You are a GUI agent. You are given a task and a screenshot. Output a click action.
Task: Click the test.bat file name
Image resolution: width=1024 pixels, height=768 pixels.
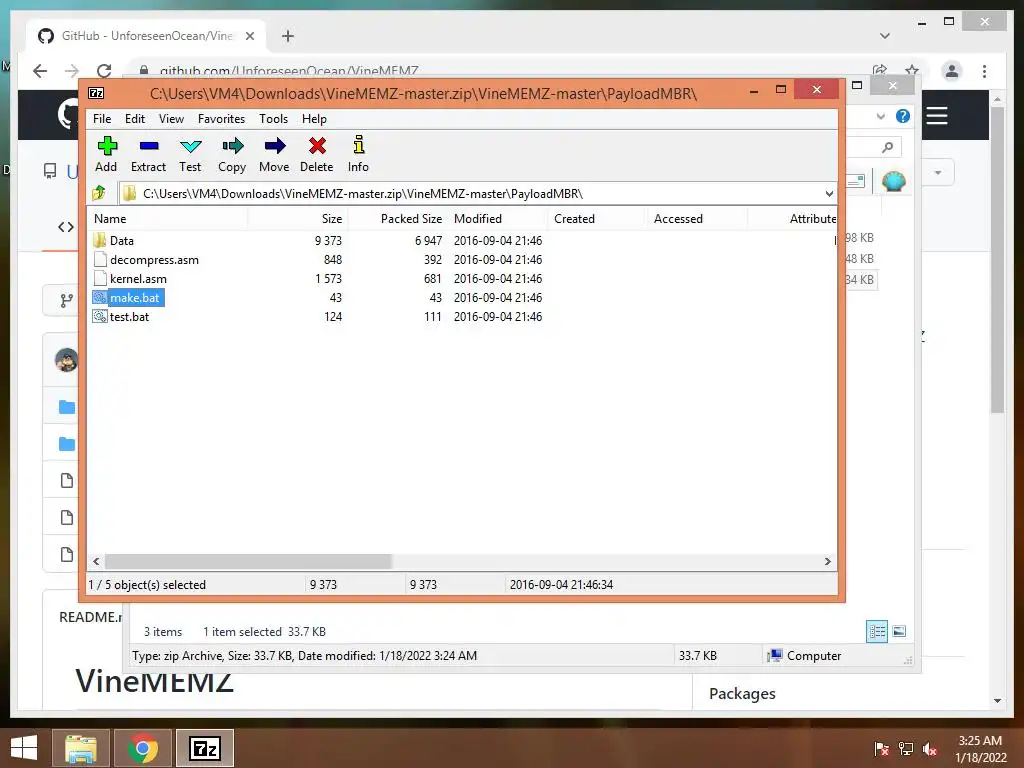click(129, 317)
